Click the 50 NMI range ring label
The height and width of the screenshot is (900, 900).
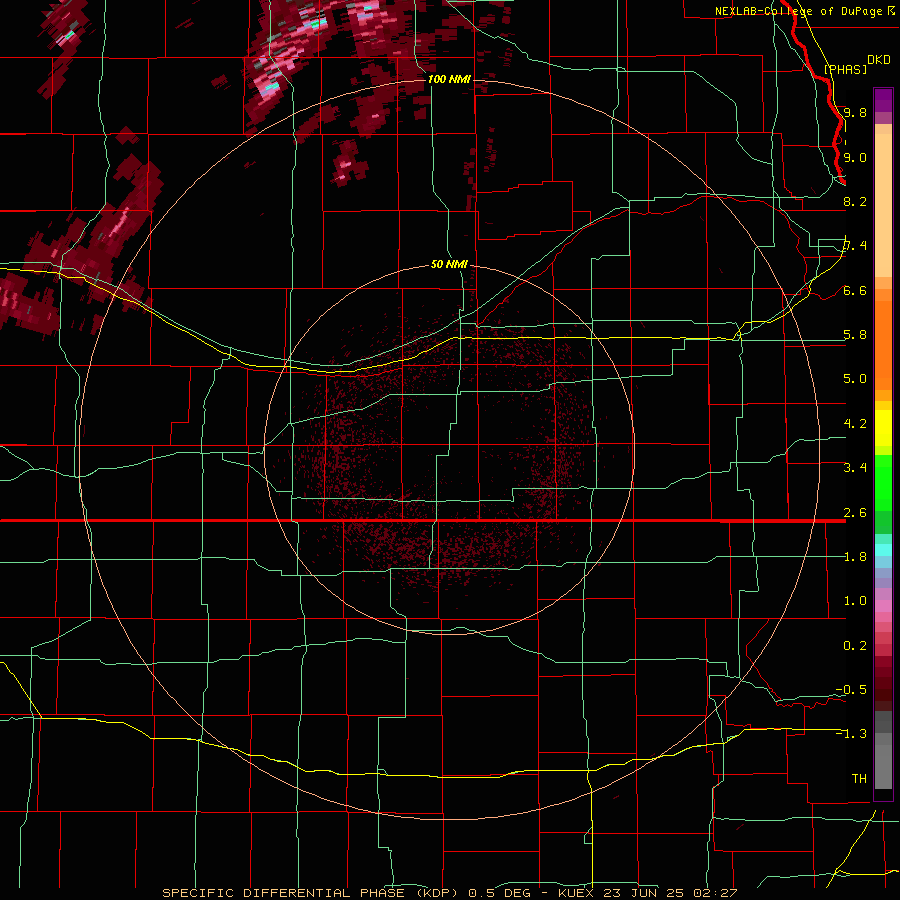[449, 264]
